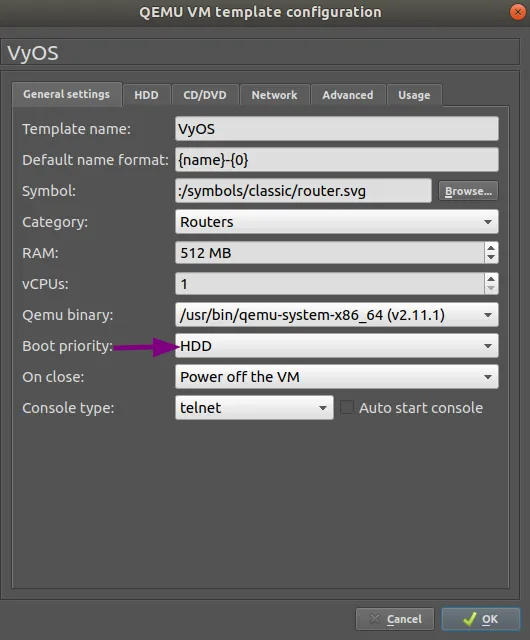The image size is (530, 640).
Task: Select the Advanced tab
Action: coord(348,95)
